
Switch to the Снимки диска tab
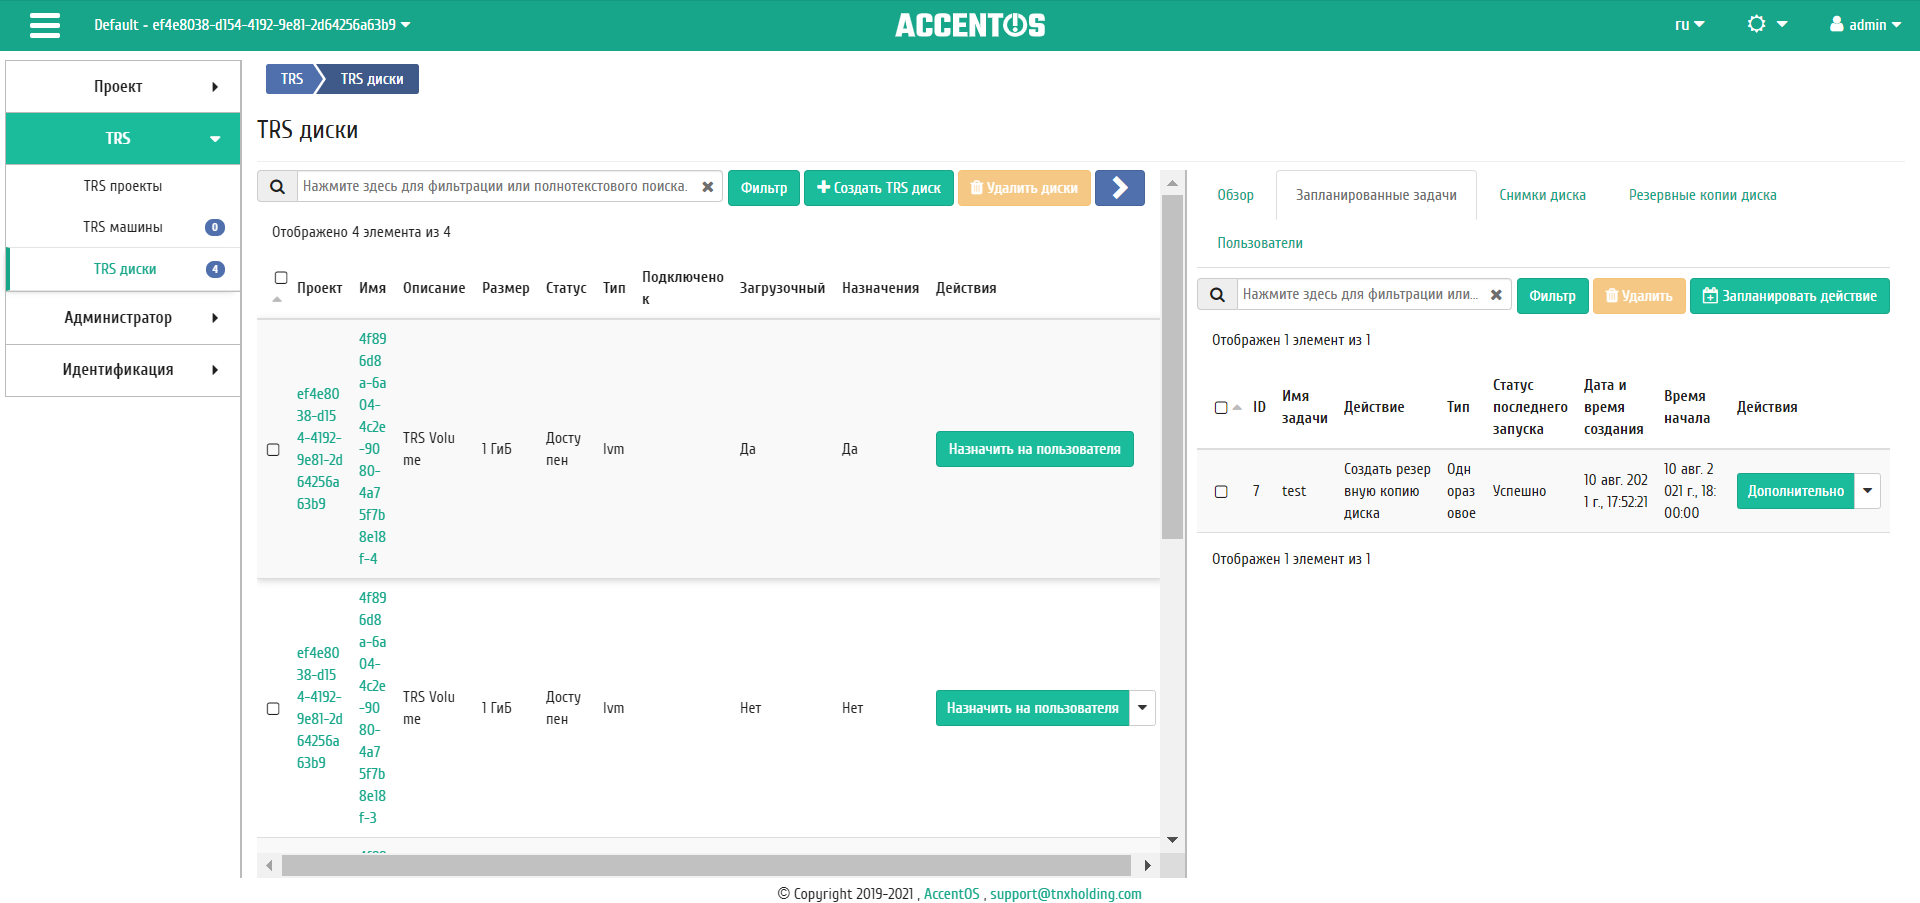click(x=1542, y=195)
